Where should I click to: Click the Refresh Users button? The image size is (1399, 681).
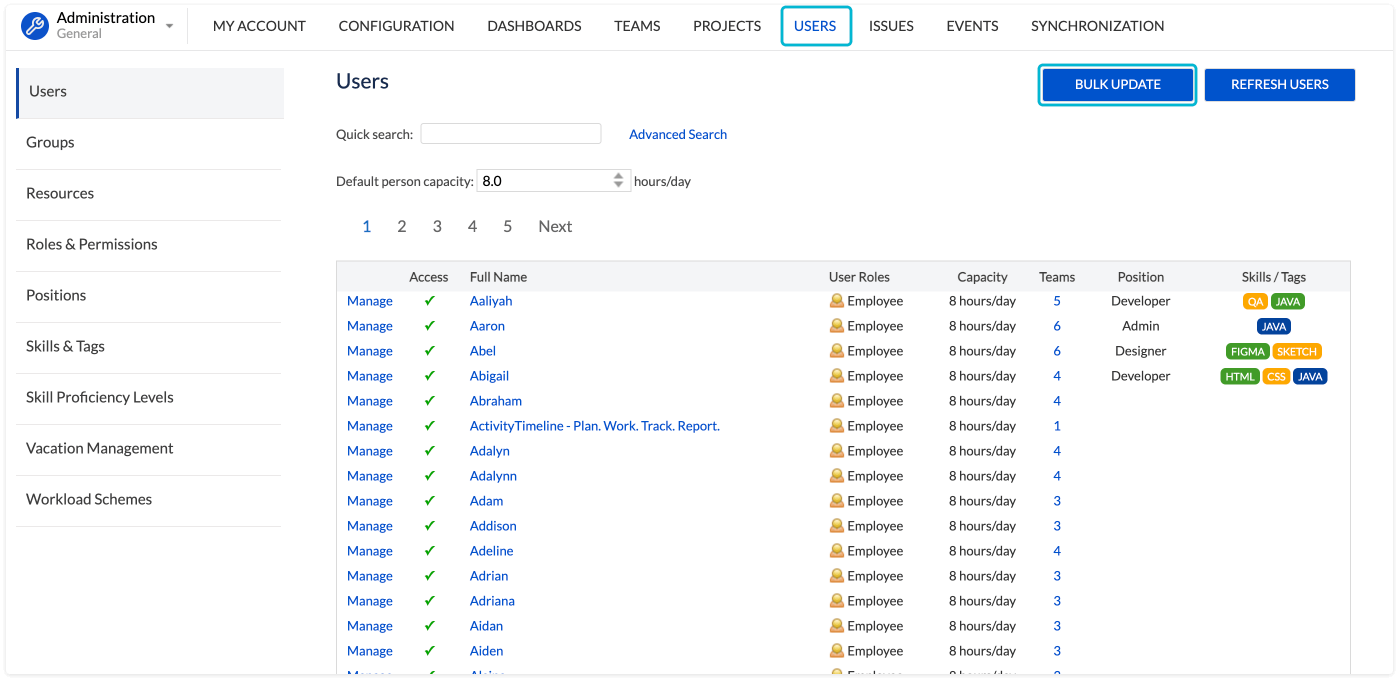(x=1279, y=85)
